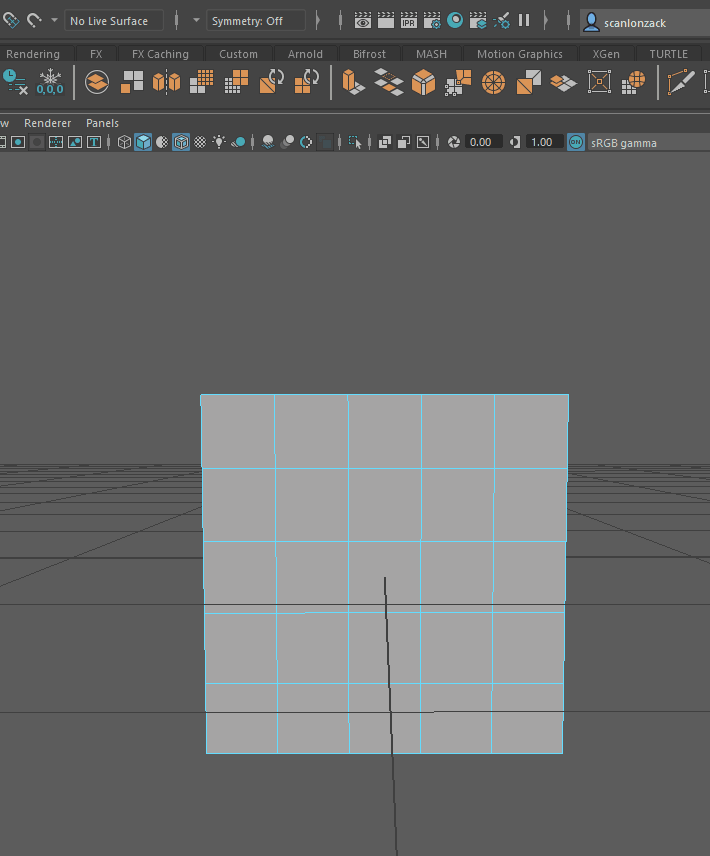Open dropdown arrow beside magnet icon
Image resolution: width=710 pixels, height=856 pixels.
pos(54,20)
